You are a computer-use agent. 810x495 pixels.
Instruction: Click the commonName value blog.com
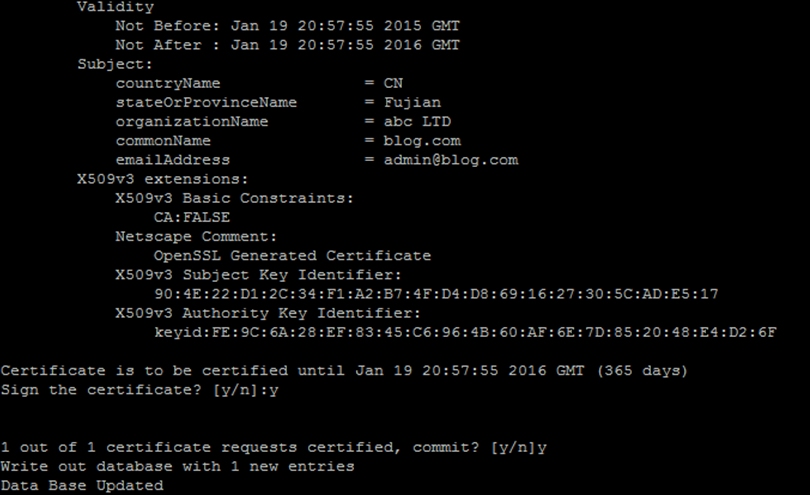(422, 141)
